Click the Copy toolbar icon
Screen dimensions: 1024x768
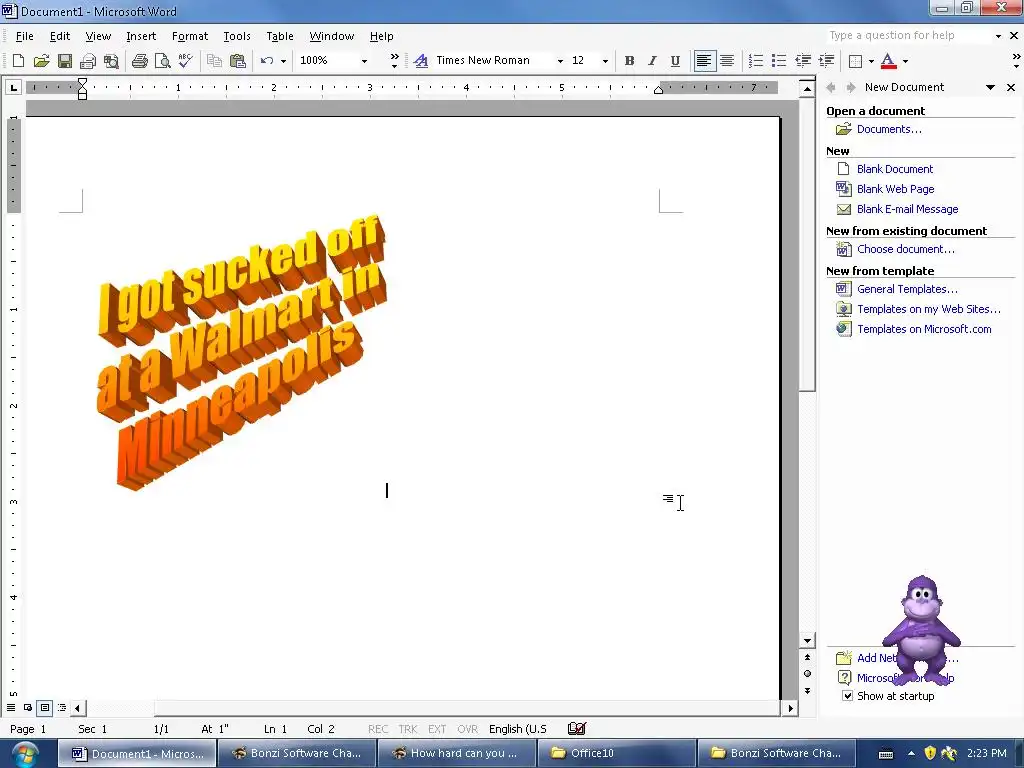tap(214, 61)
